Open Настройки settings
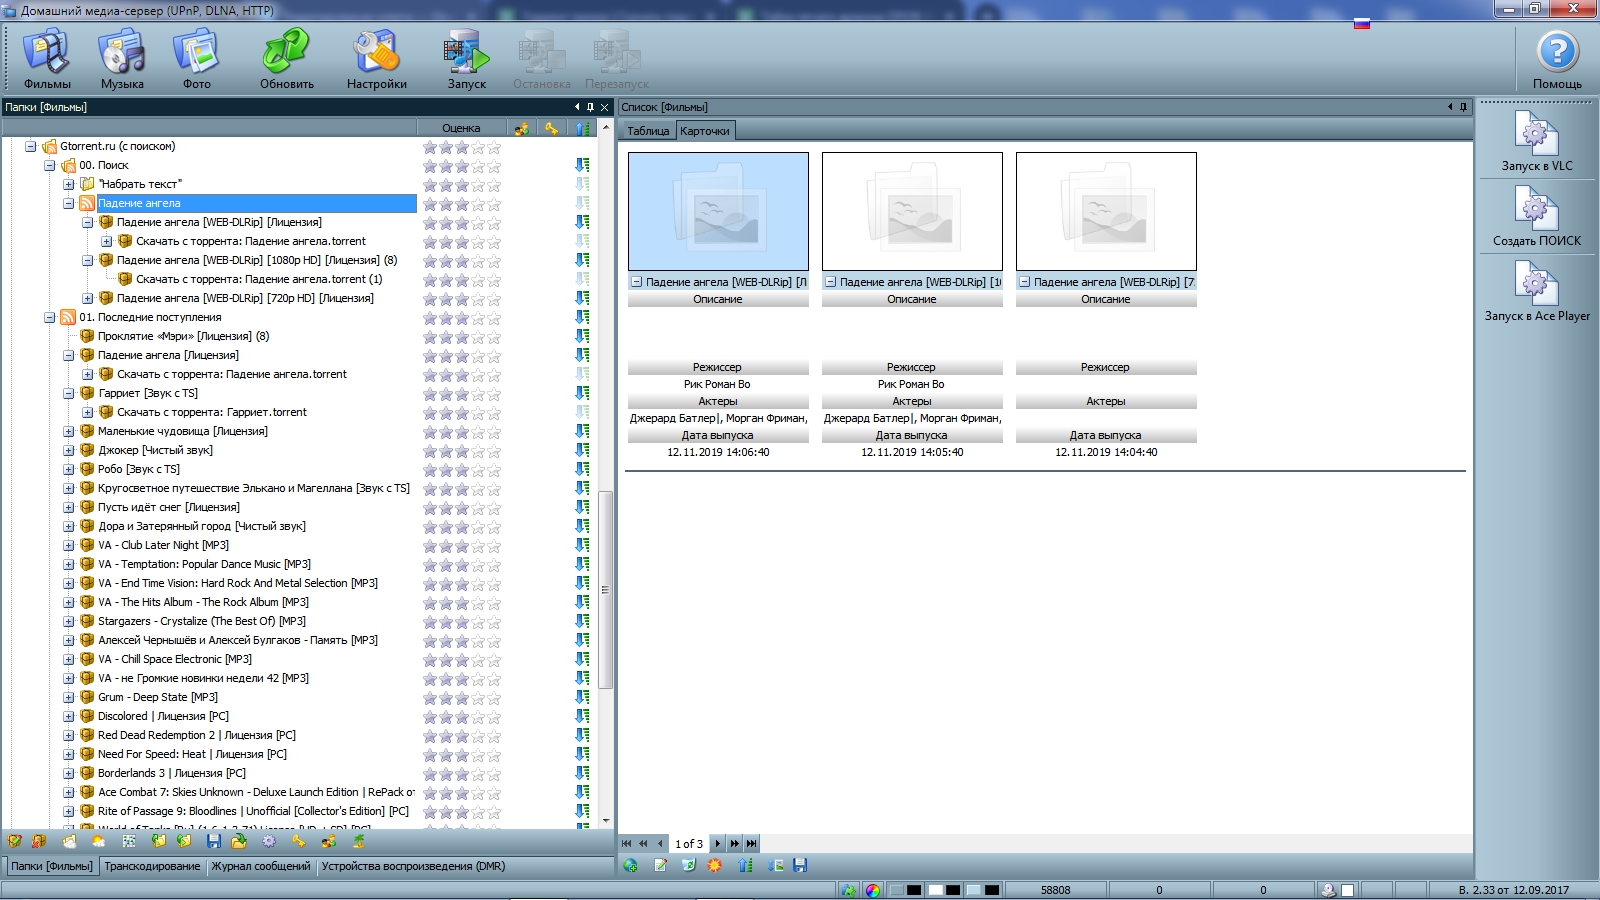The width and height of the screenshot is (1600, 900). 377,58
